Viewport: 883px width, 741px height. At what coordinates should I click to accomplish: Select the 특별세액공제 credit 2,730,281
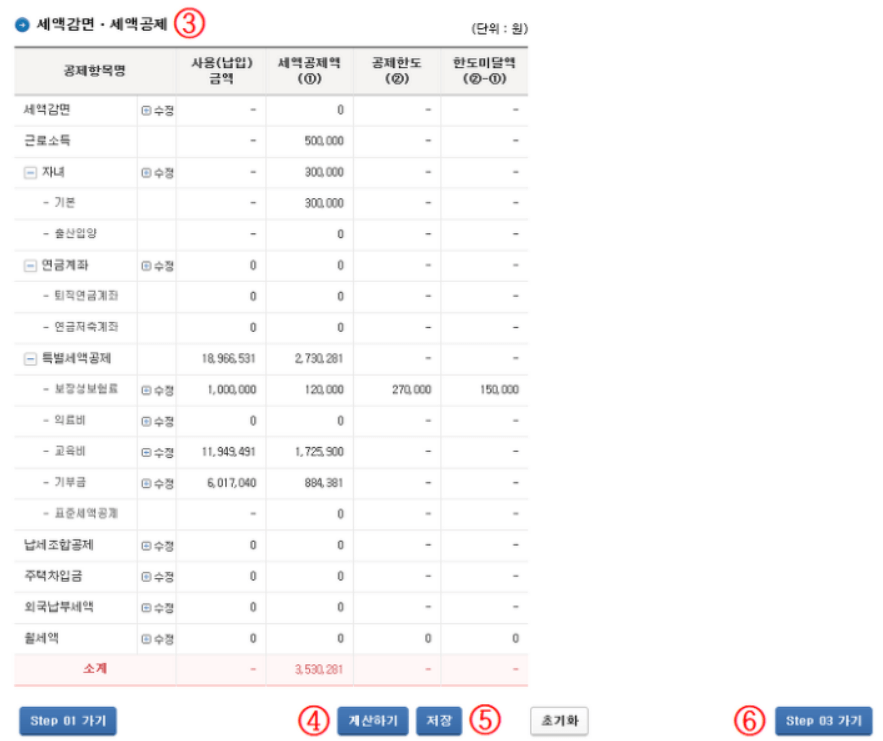[319, 359]
